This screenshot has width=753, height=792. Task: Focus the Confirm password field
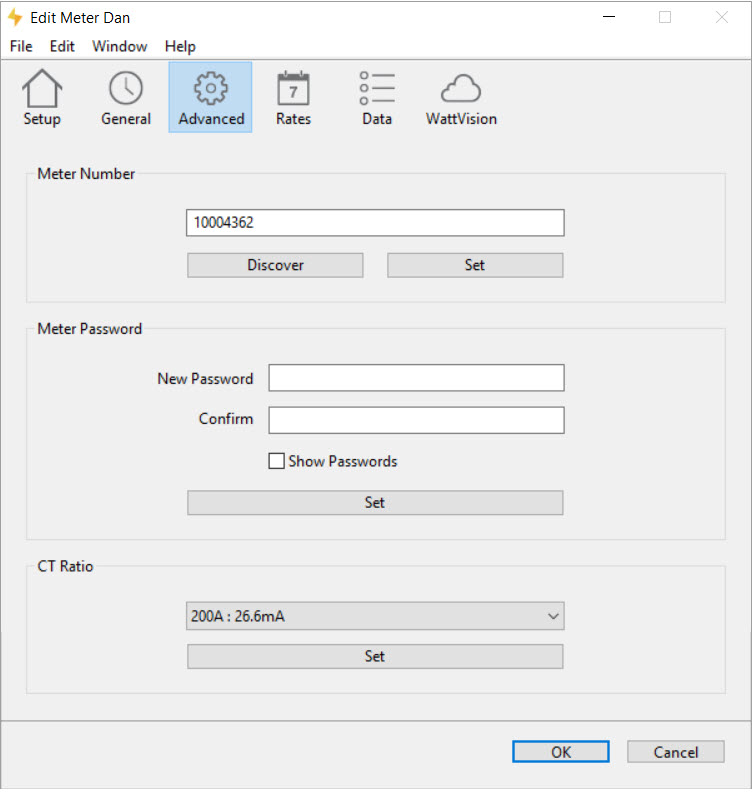click(x=416, y=420)
